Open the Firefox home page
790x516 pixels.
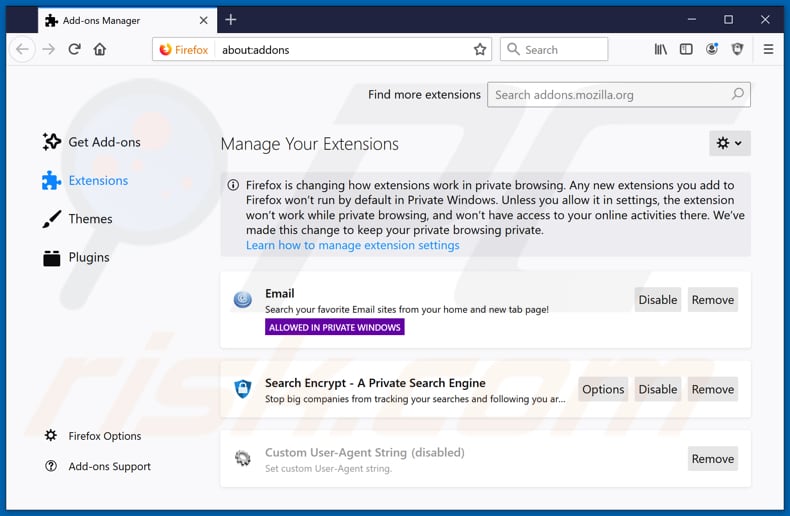(x=100, y=49)
